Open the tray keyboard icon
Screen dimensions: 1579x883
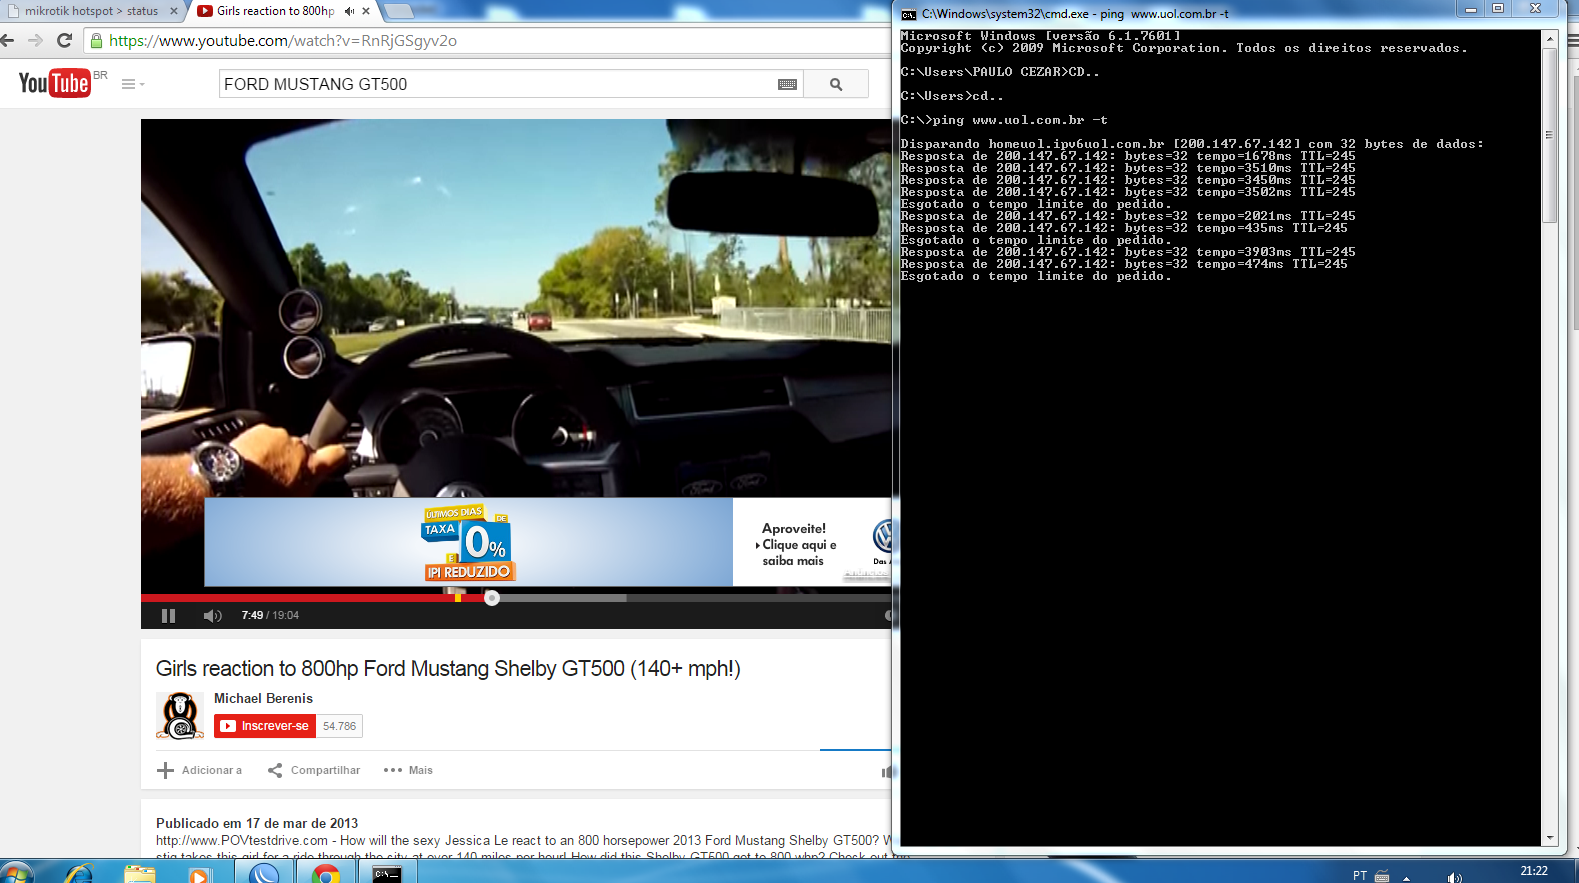tap(1382, 876)
